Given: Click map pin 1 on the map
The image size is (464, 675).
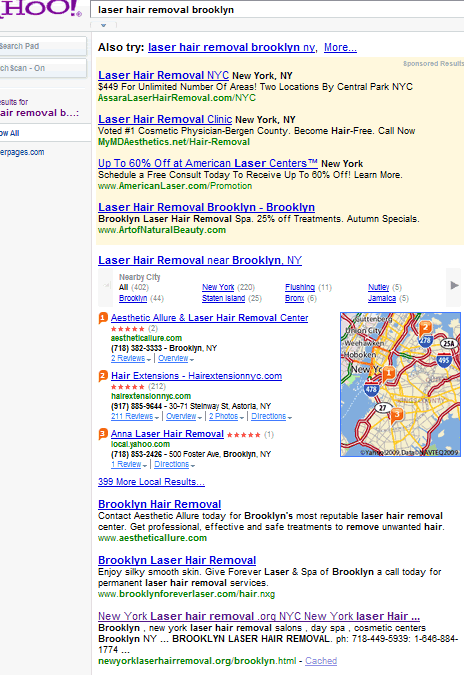Looking at the screenshot, I should [389, 374].
